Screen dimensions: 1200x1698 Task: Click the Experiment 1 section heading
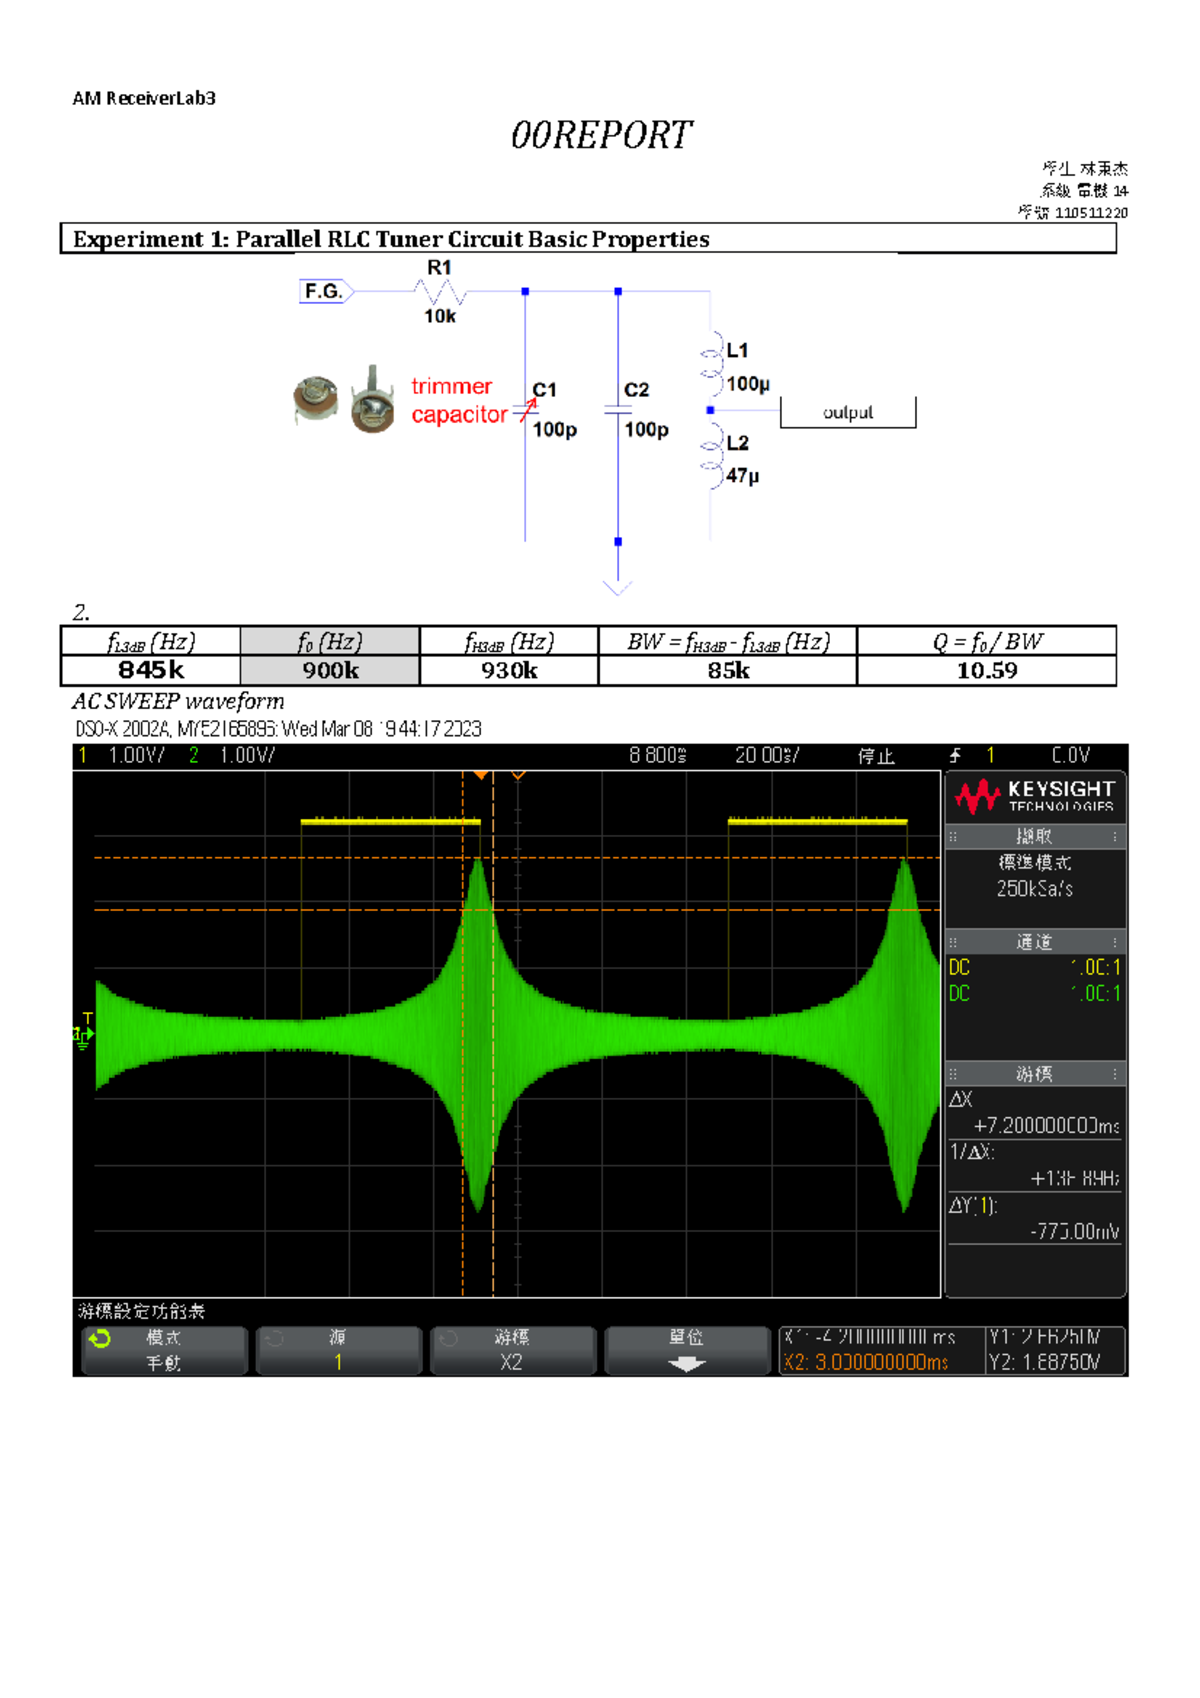point(391,239)
